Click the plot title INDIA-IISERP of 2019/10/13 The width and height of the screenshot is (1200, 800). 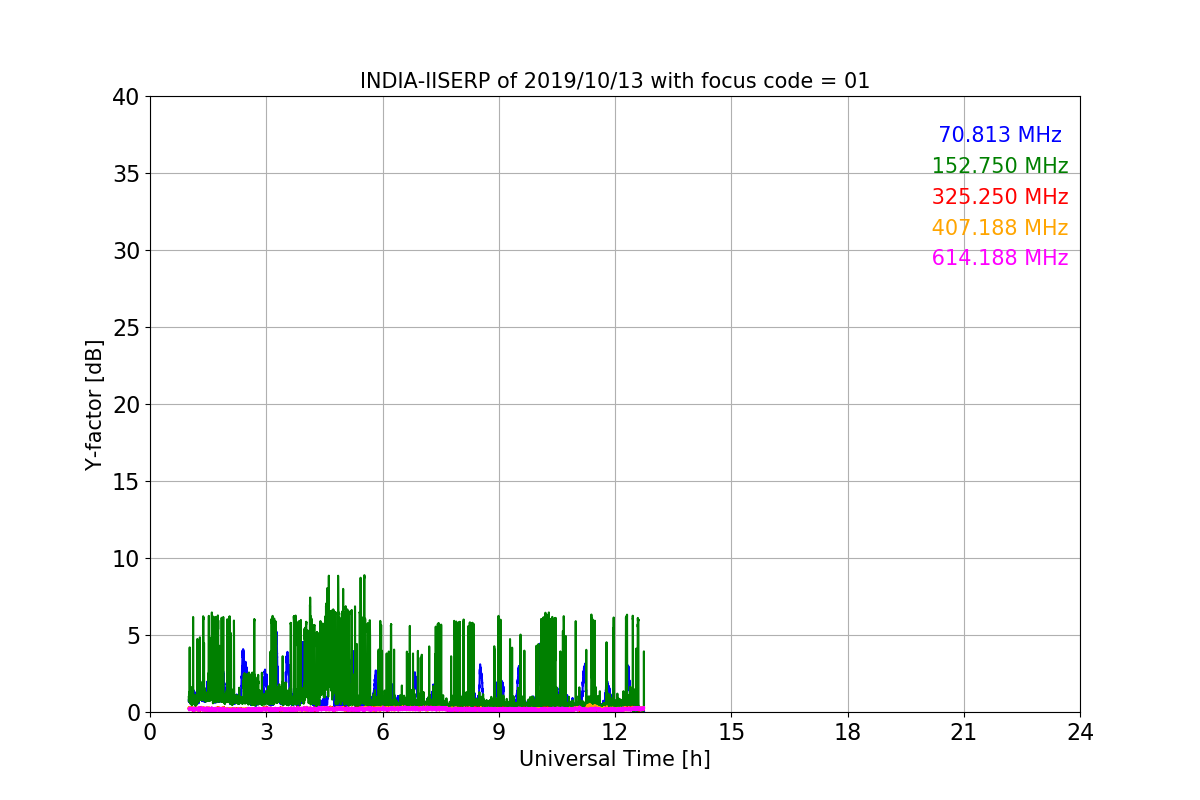[x=615, y=81]
